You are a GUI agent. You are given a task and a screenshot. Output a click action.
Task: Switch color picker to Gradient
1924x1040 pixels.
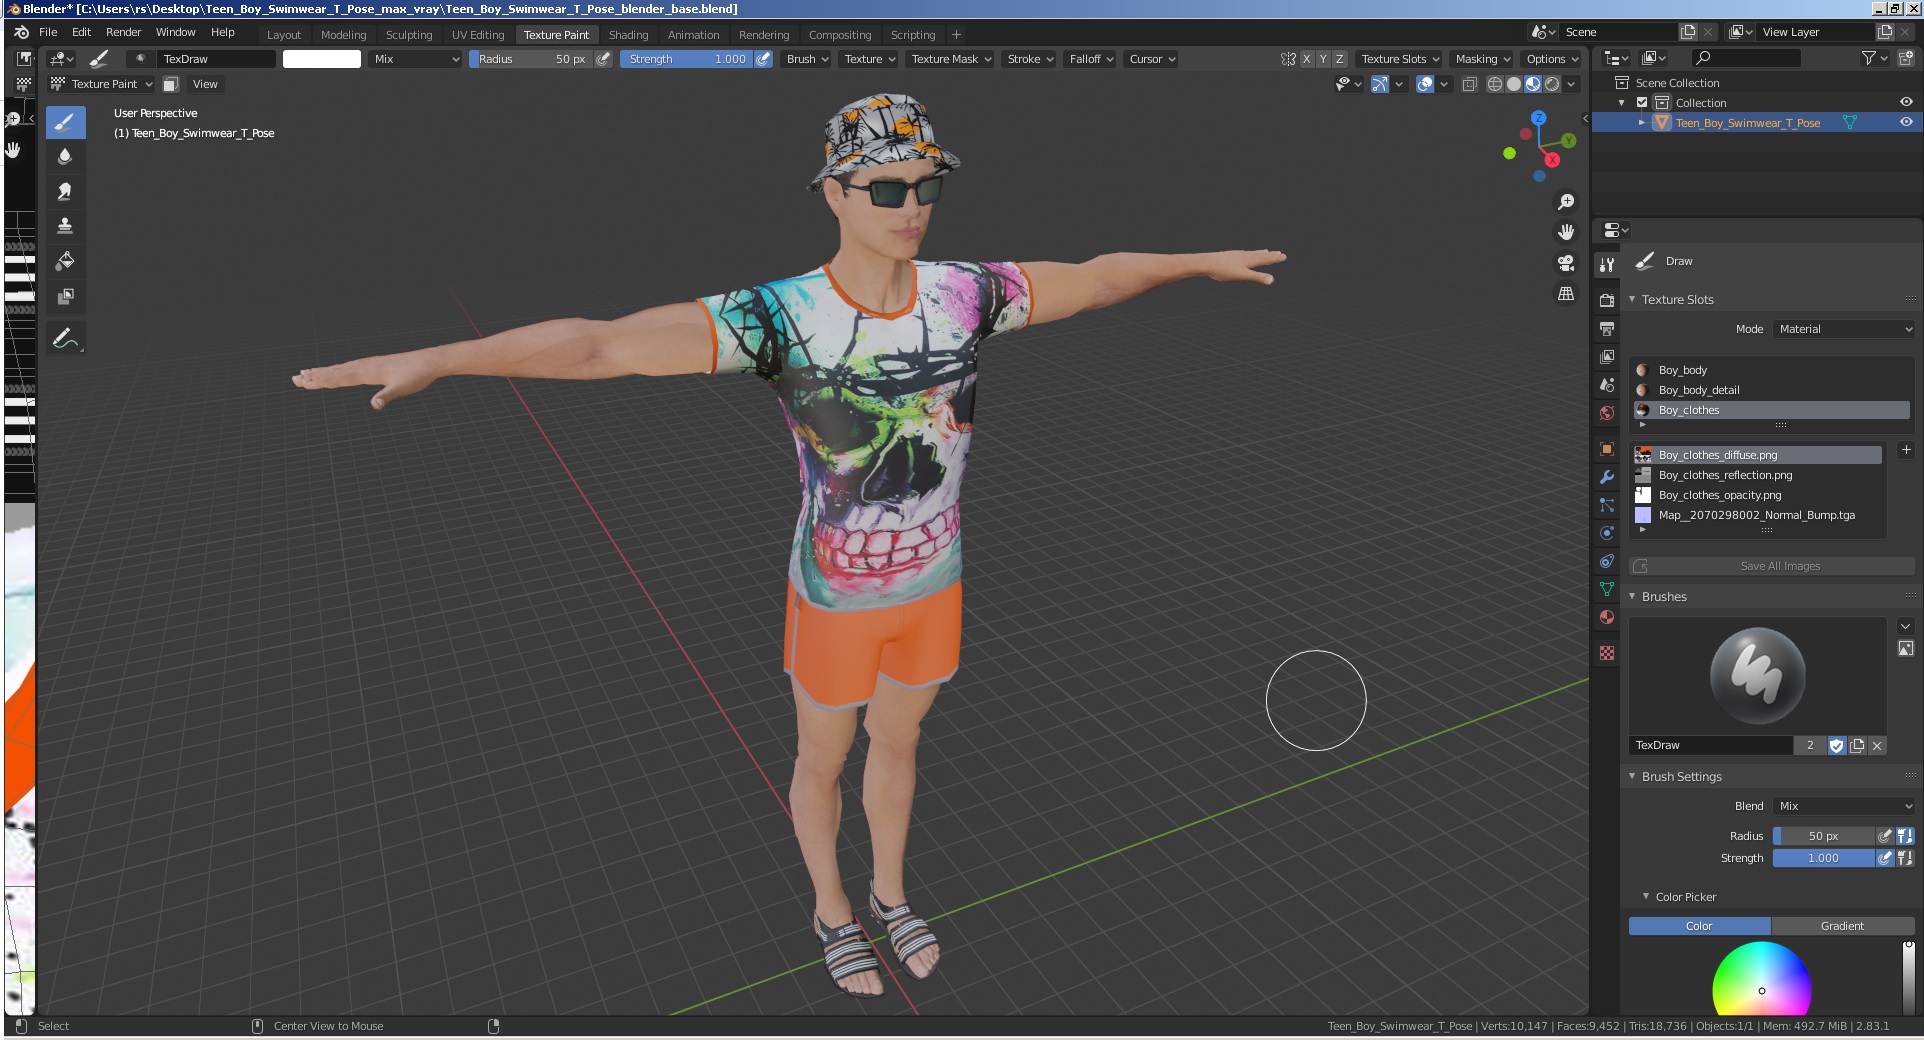pyautogui.click(x=1842, y=926)
